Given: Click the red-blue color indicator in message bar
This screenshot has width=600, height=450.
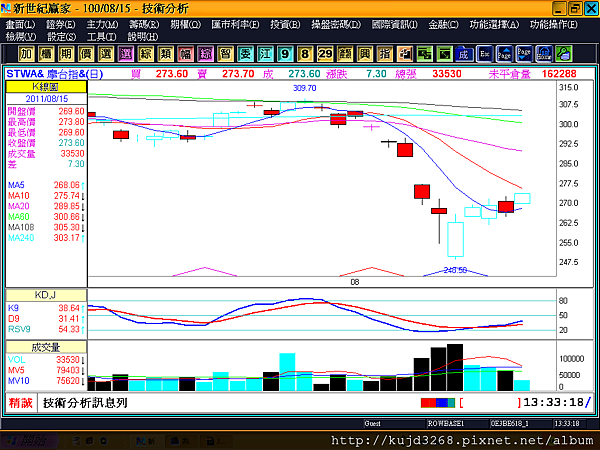Looking at the screenshot, I should 438,403.
